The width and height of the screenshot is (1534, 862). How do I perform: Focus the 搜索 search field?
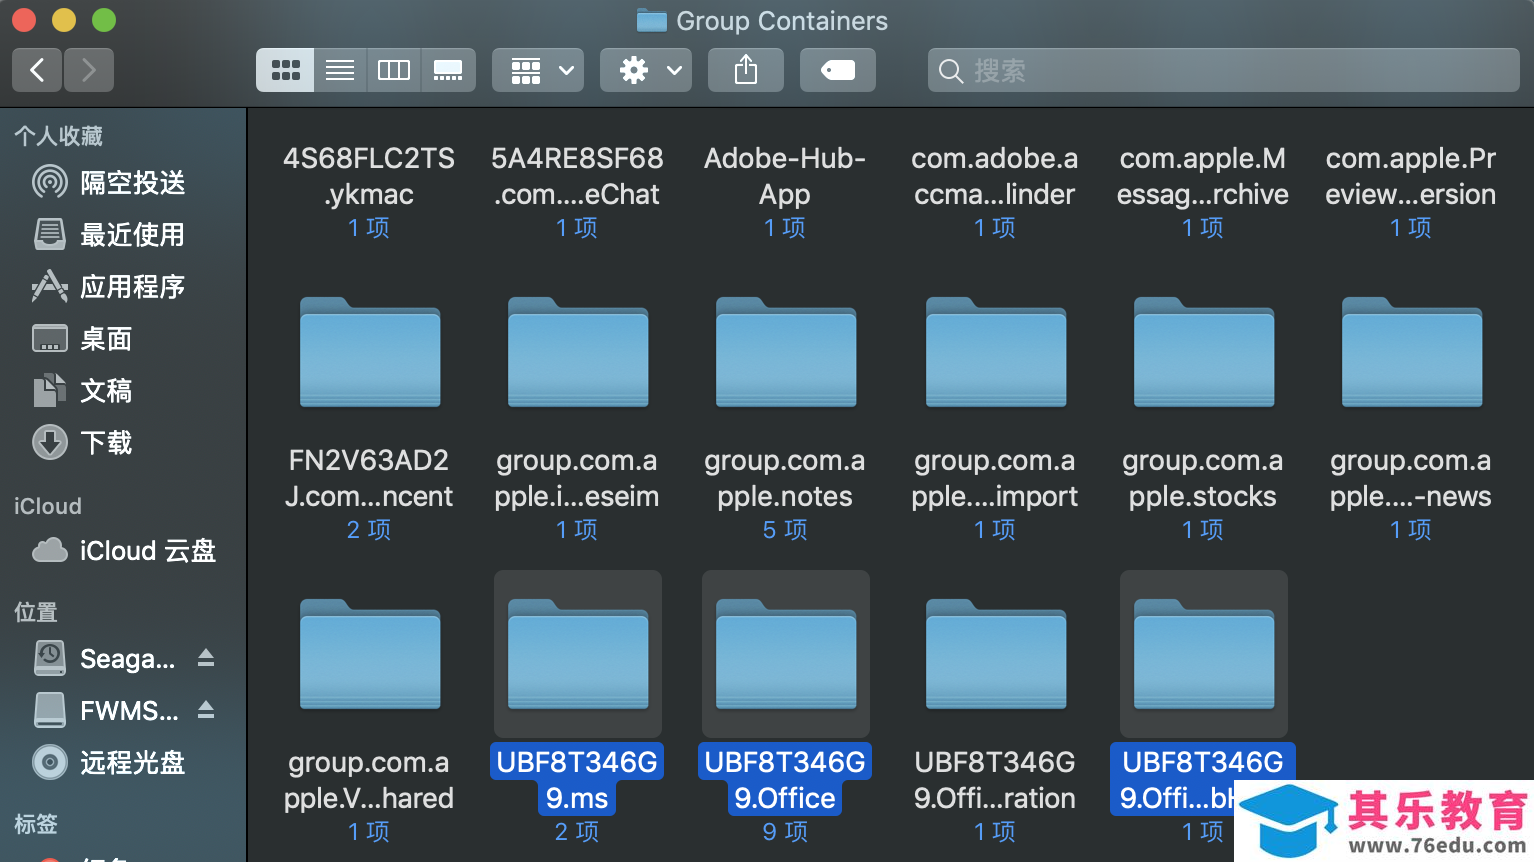click(1224, 70)
